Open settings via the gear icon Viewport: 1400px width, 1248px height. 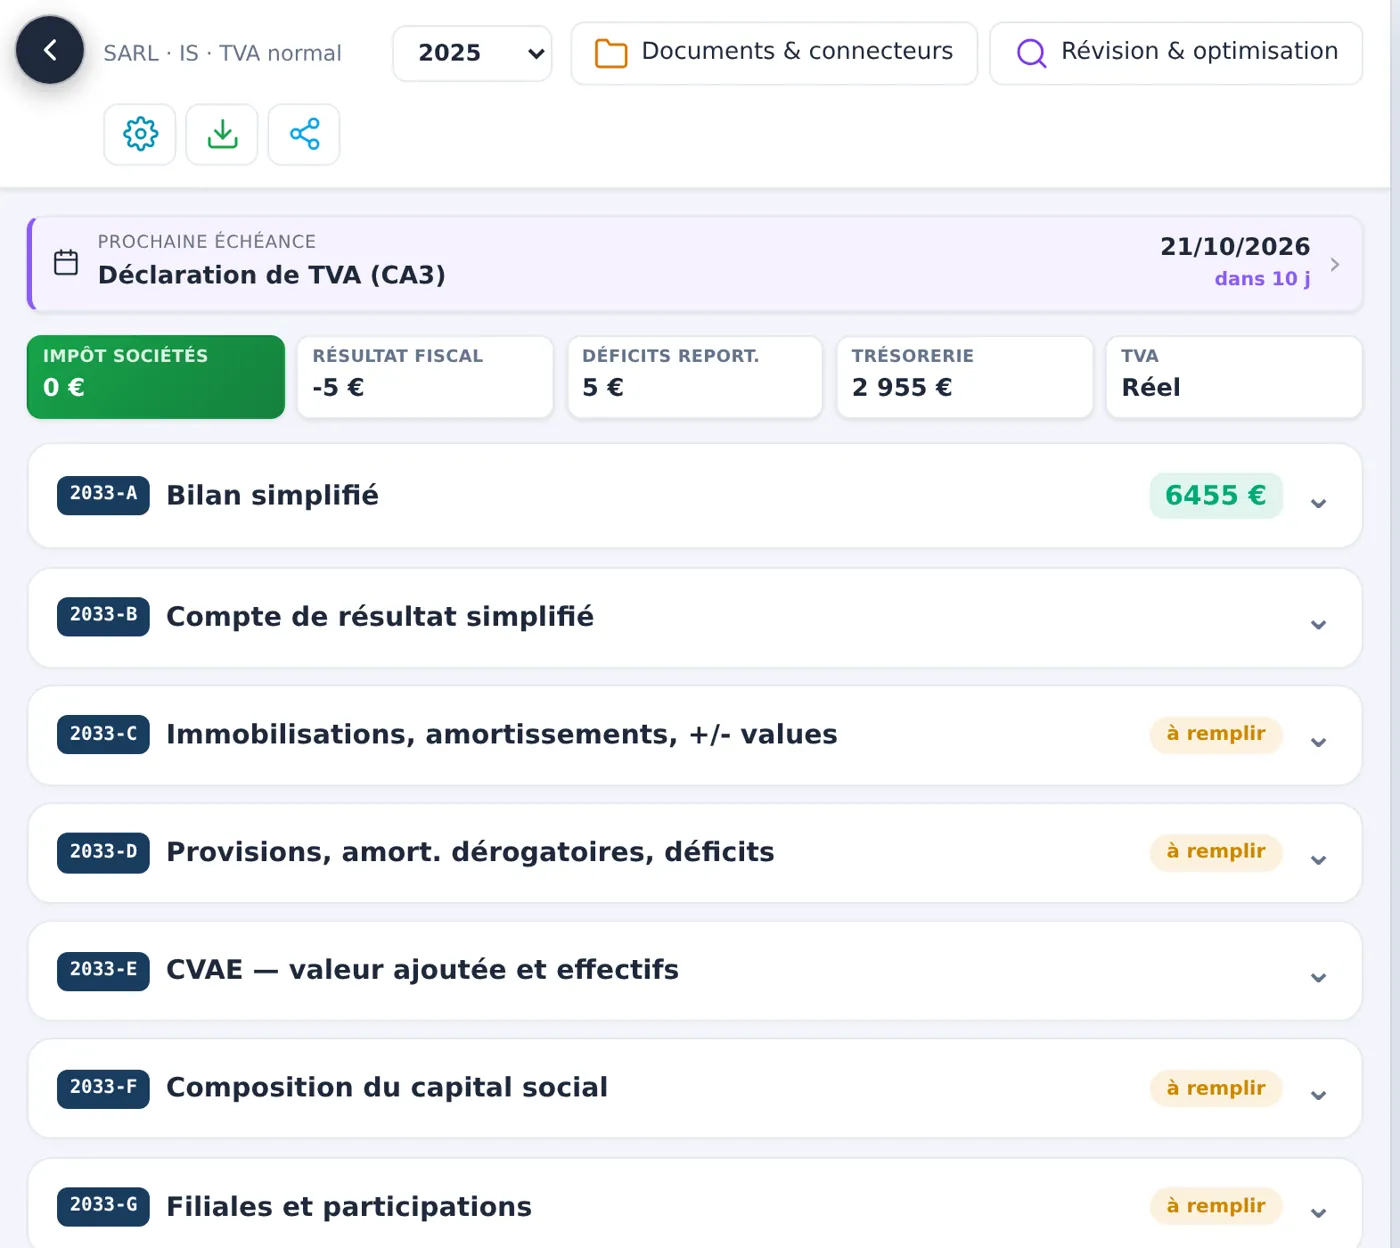point(140,134)
